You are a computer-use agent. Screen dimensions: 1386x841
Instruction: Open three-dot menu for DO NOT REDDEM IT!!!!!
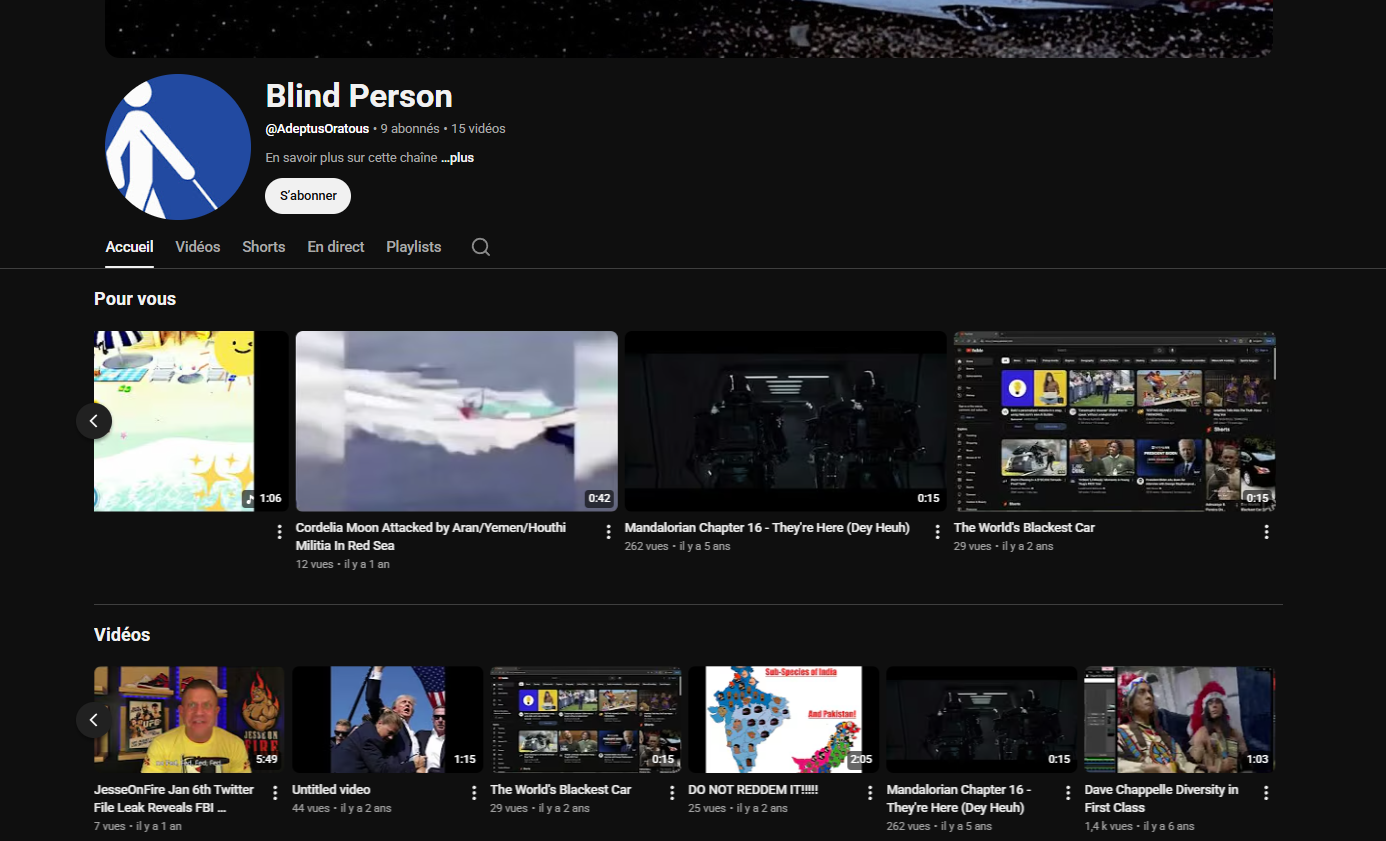pos(870,793)
